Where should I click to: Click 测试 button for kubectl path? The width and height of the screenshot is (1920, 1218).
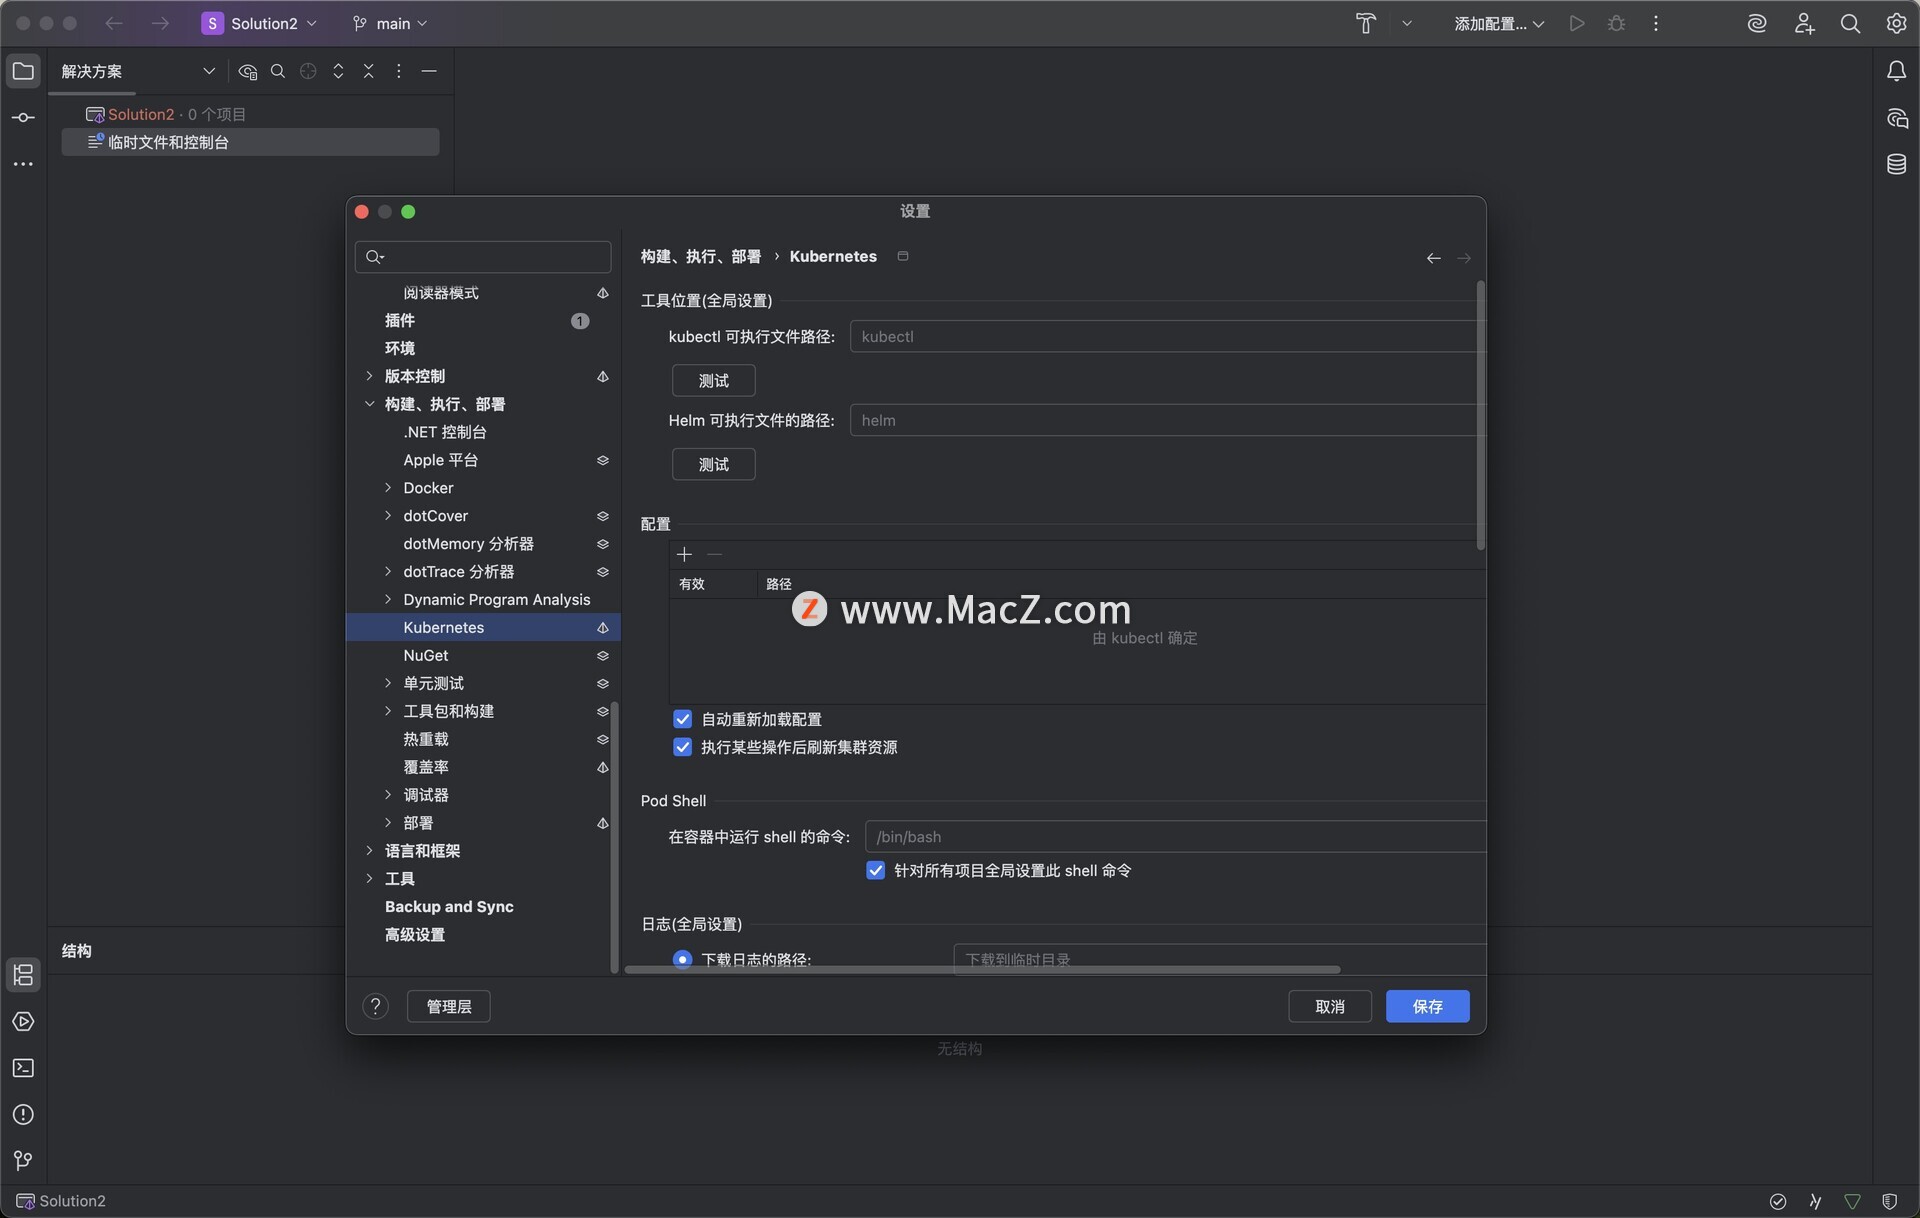pyautogui.click(x=713, y=380)
